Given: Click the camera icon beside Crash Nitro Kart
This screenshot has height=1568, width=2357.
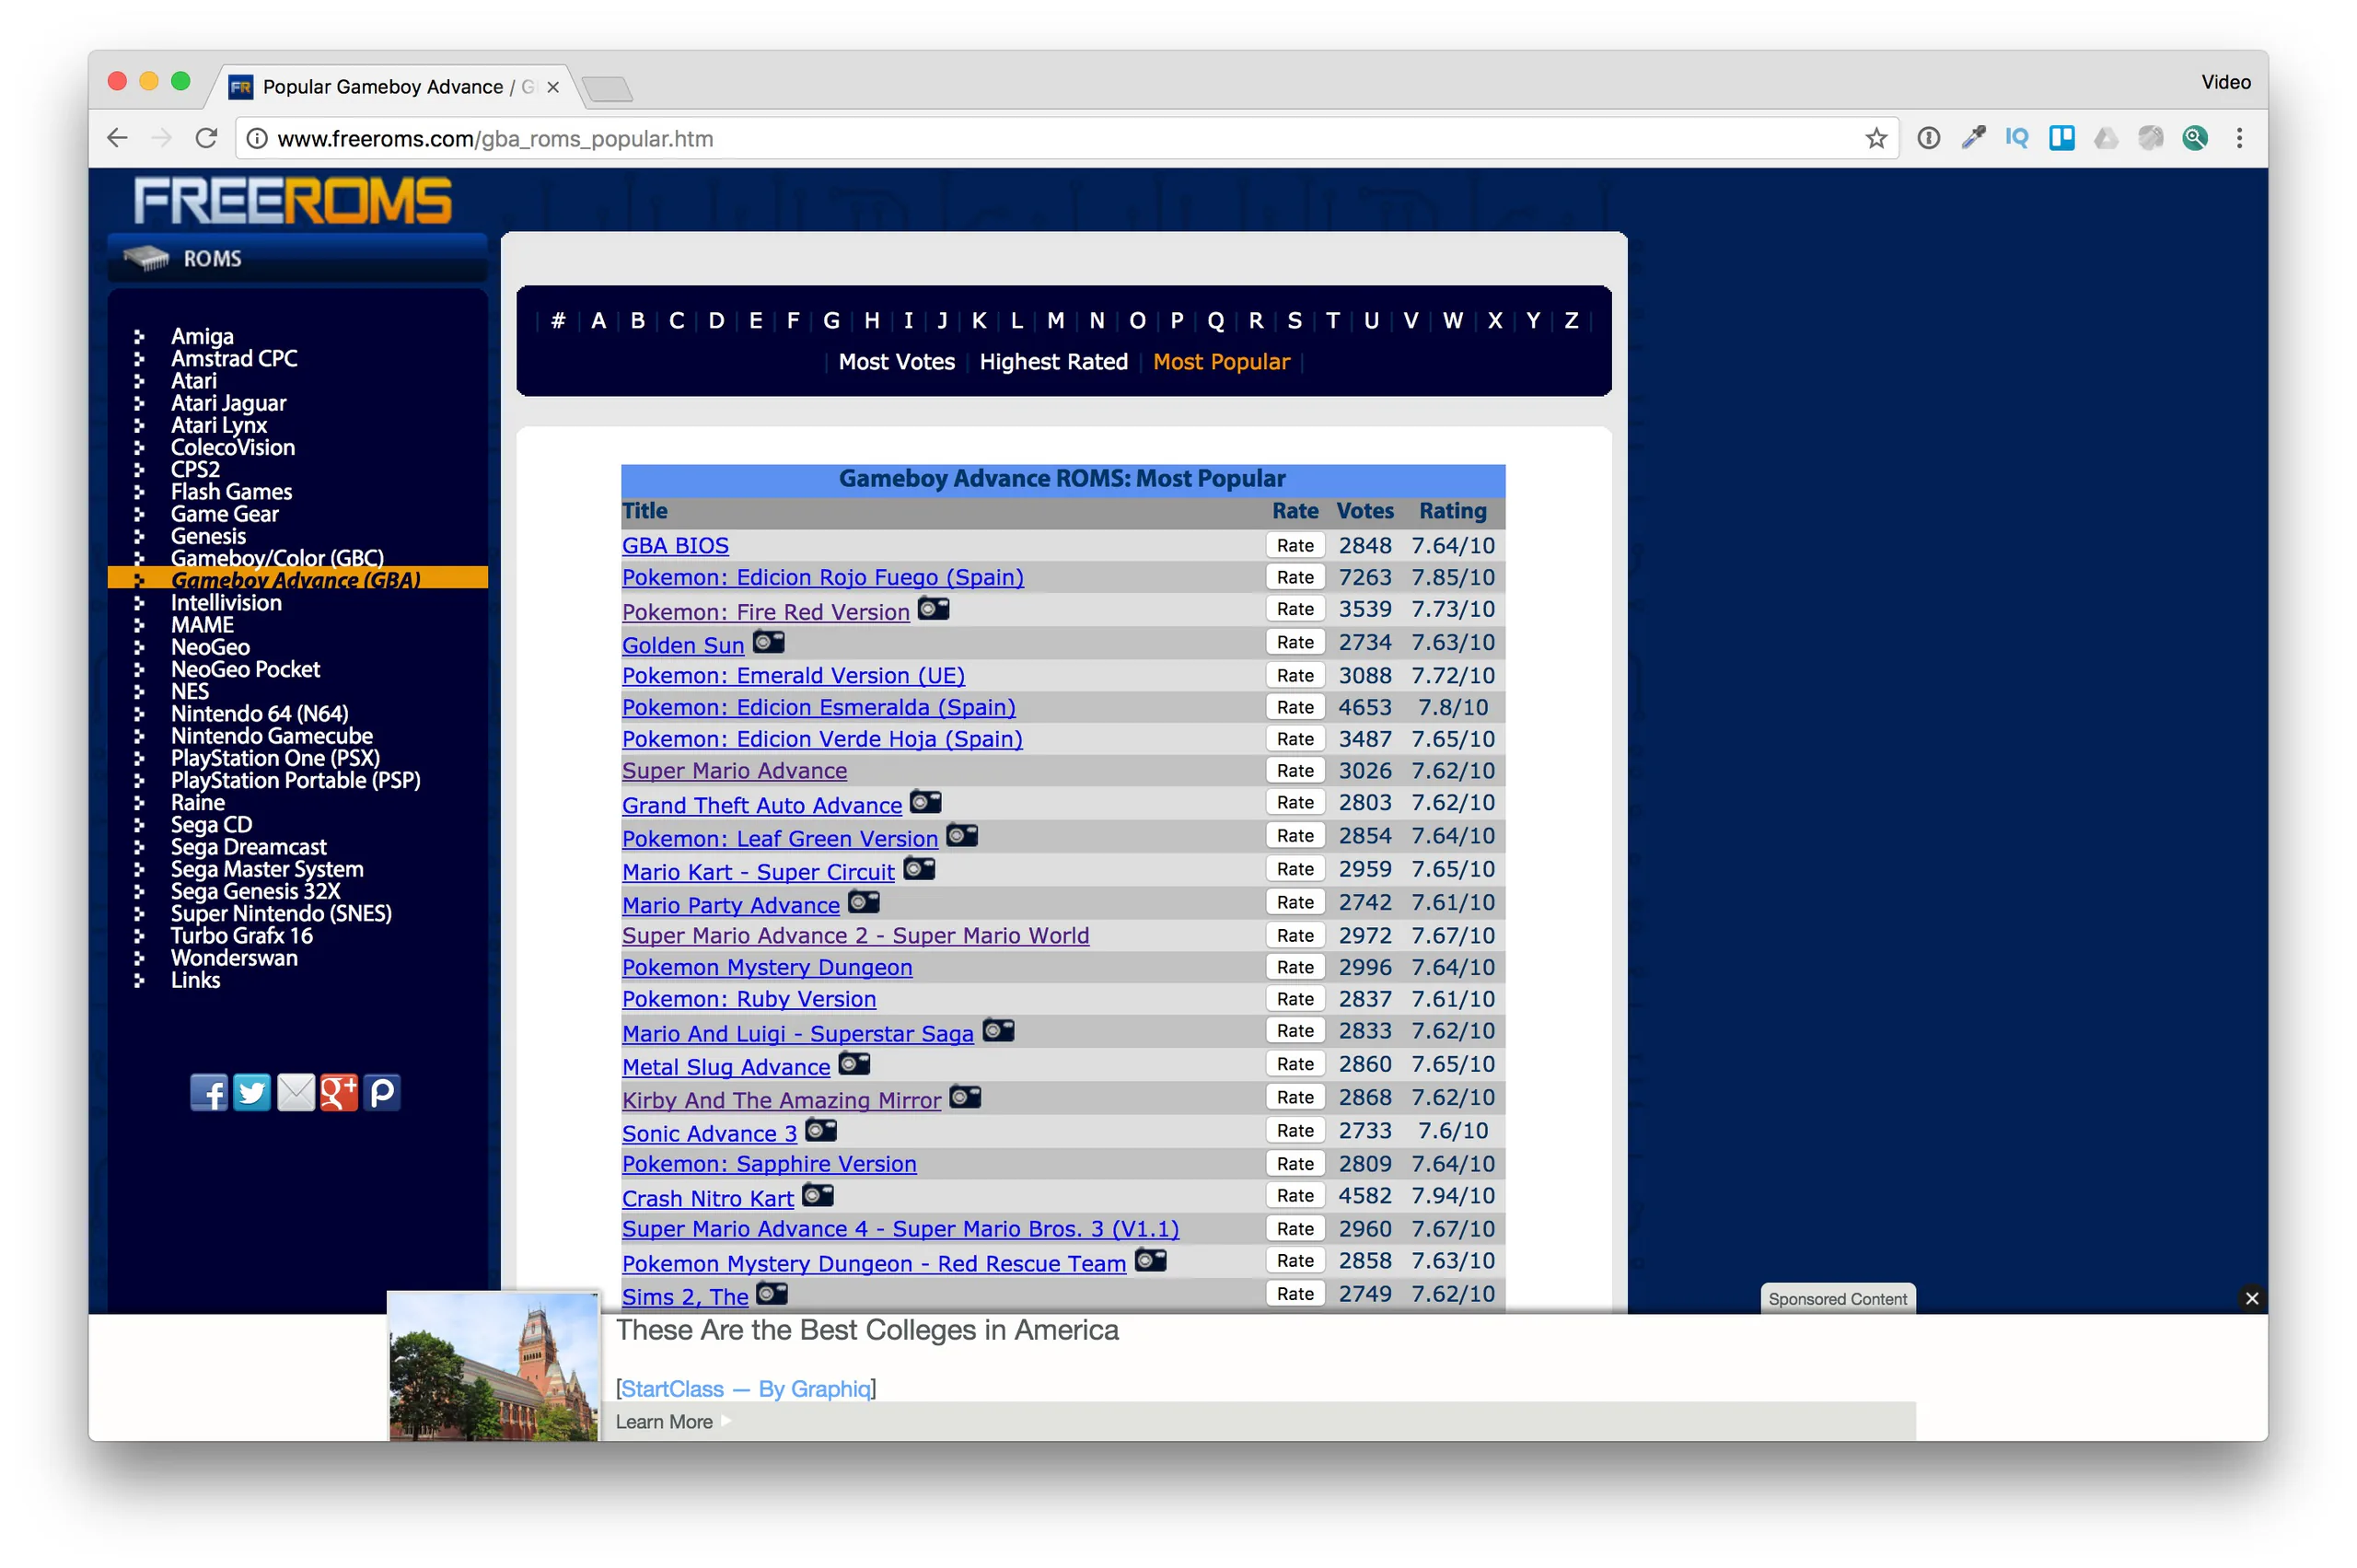Looking at the screenshot, I should pos(818,1195).
